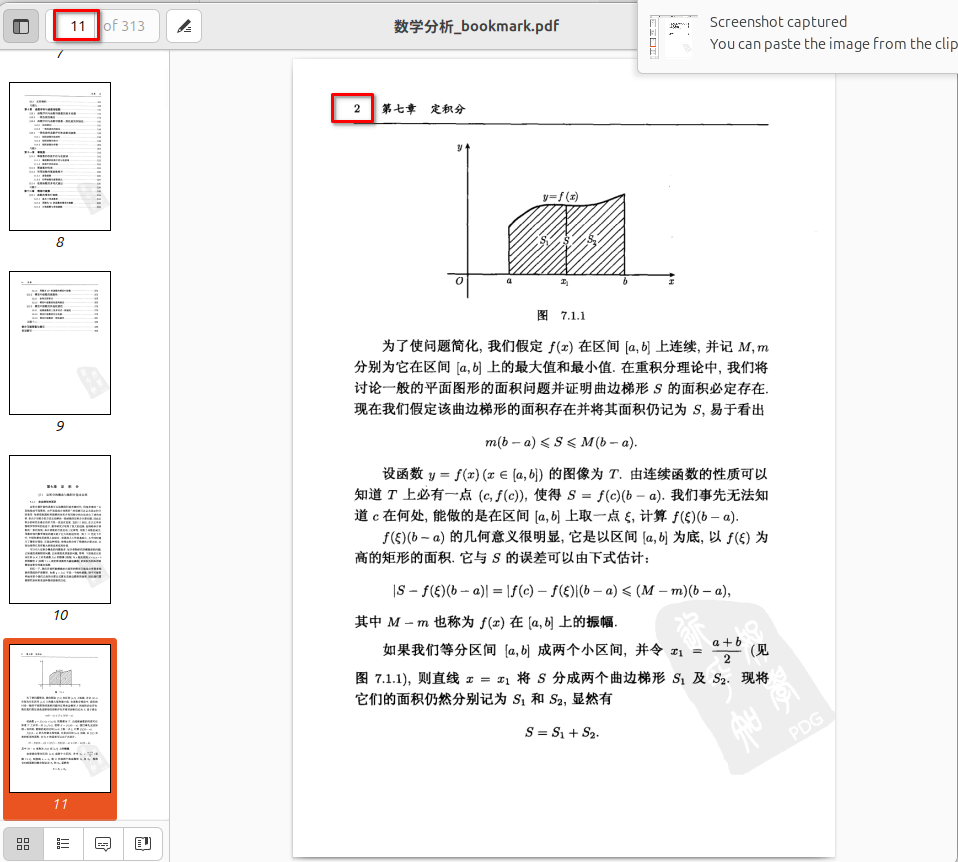Screen dimensions: 958x862
Task: Click the 'Screenshot captured' notification text
Action: coord(778,22)
